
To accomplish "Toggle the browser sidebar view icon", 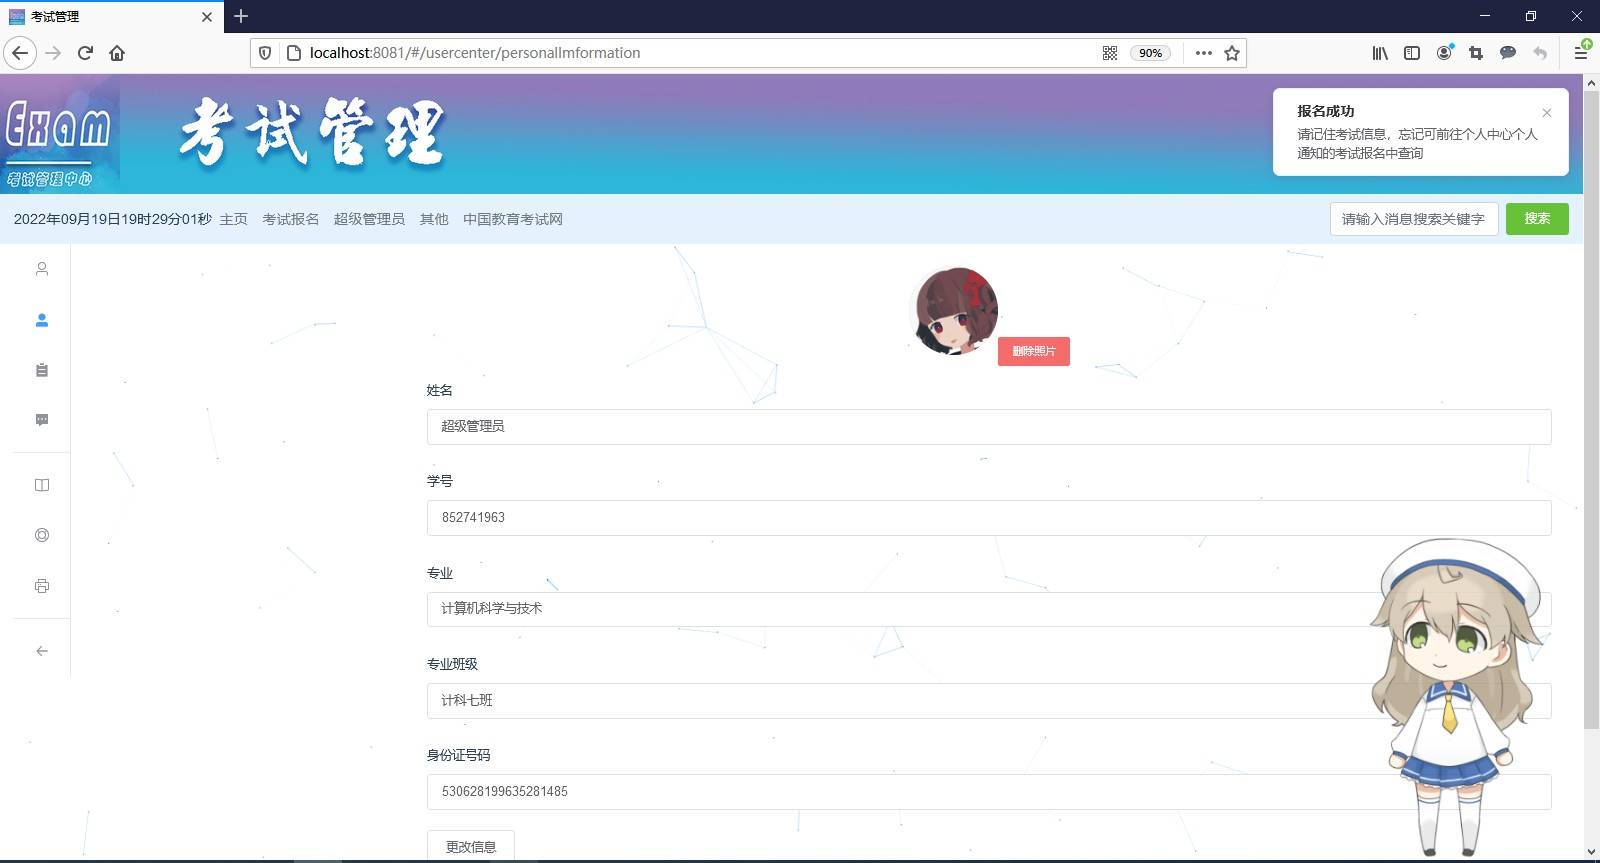I will tap(1412, 53).
